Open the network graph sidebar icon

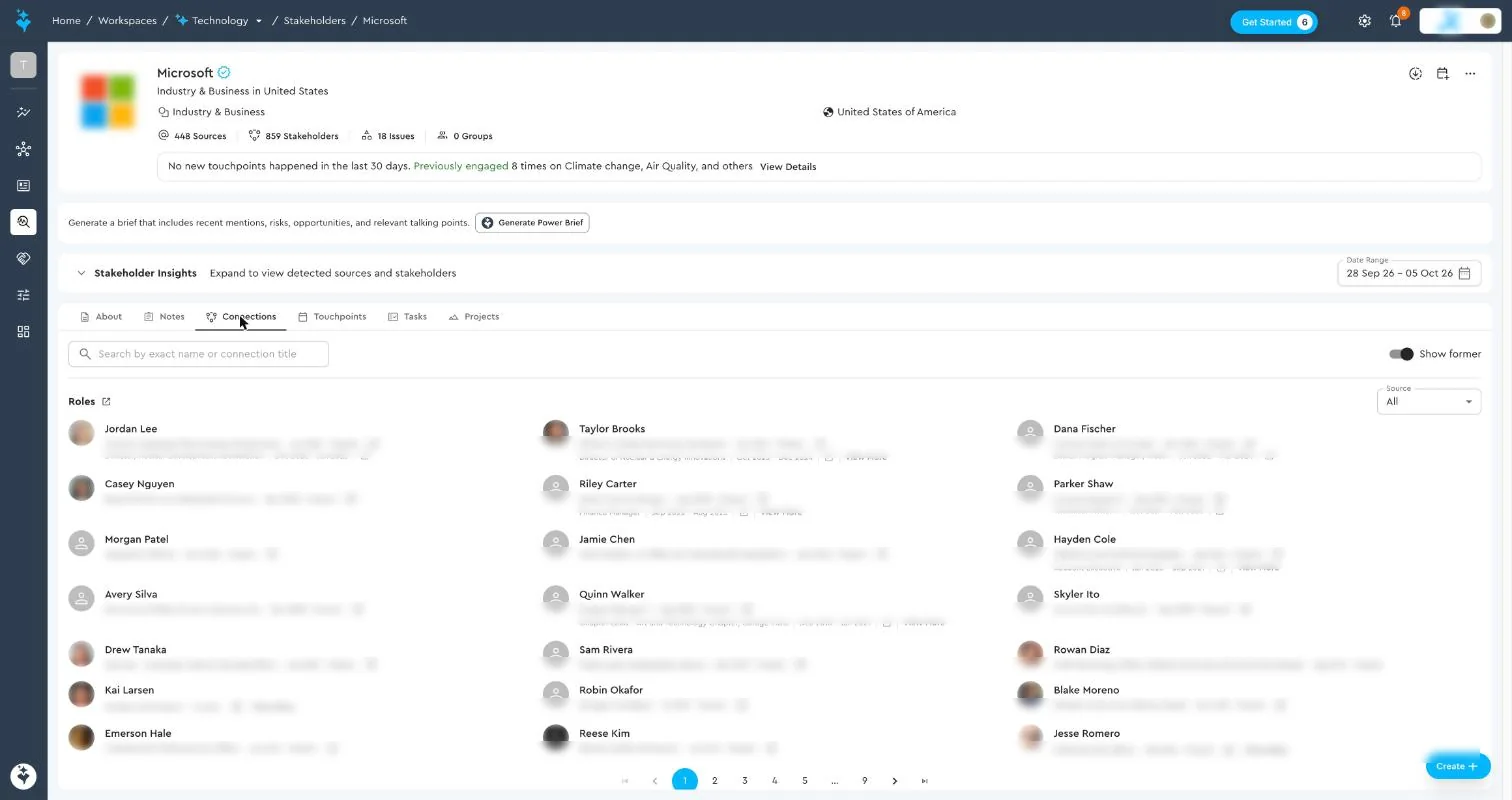(23, 149)
